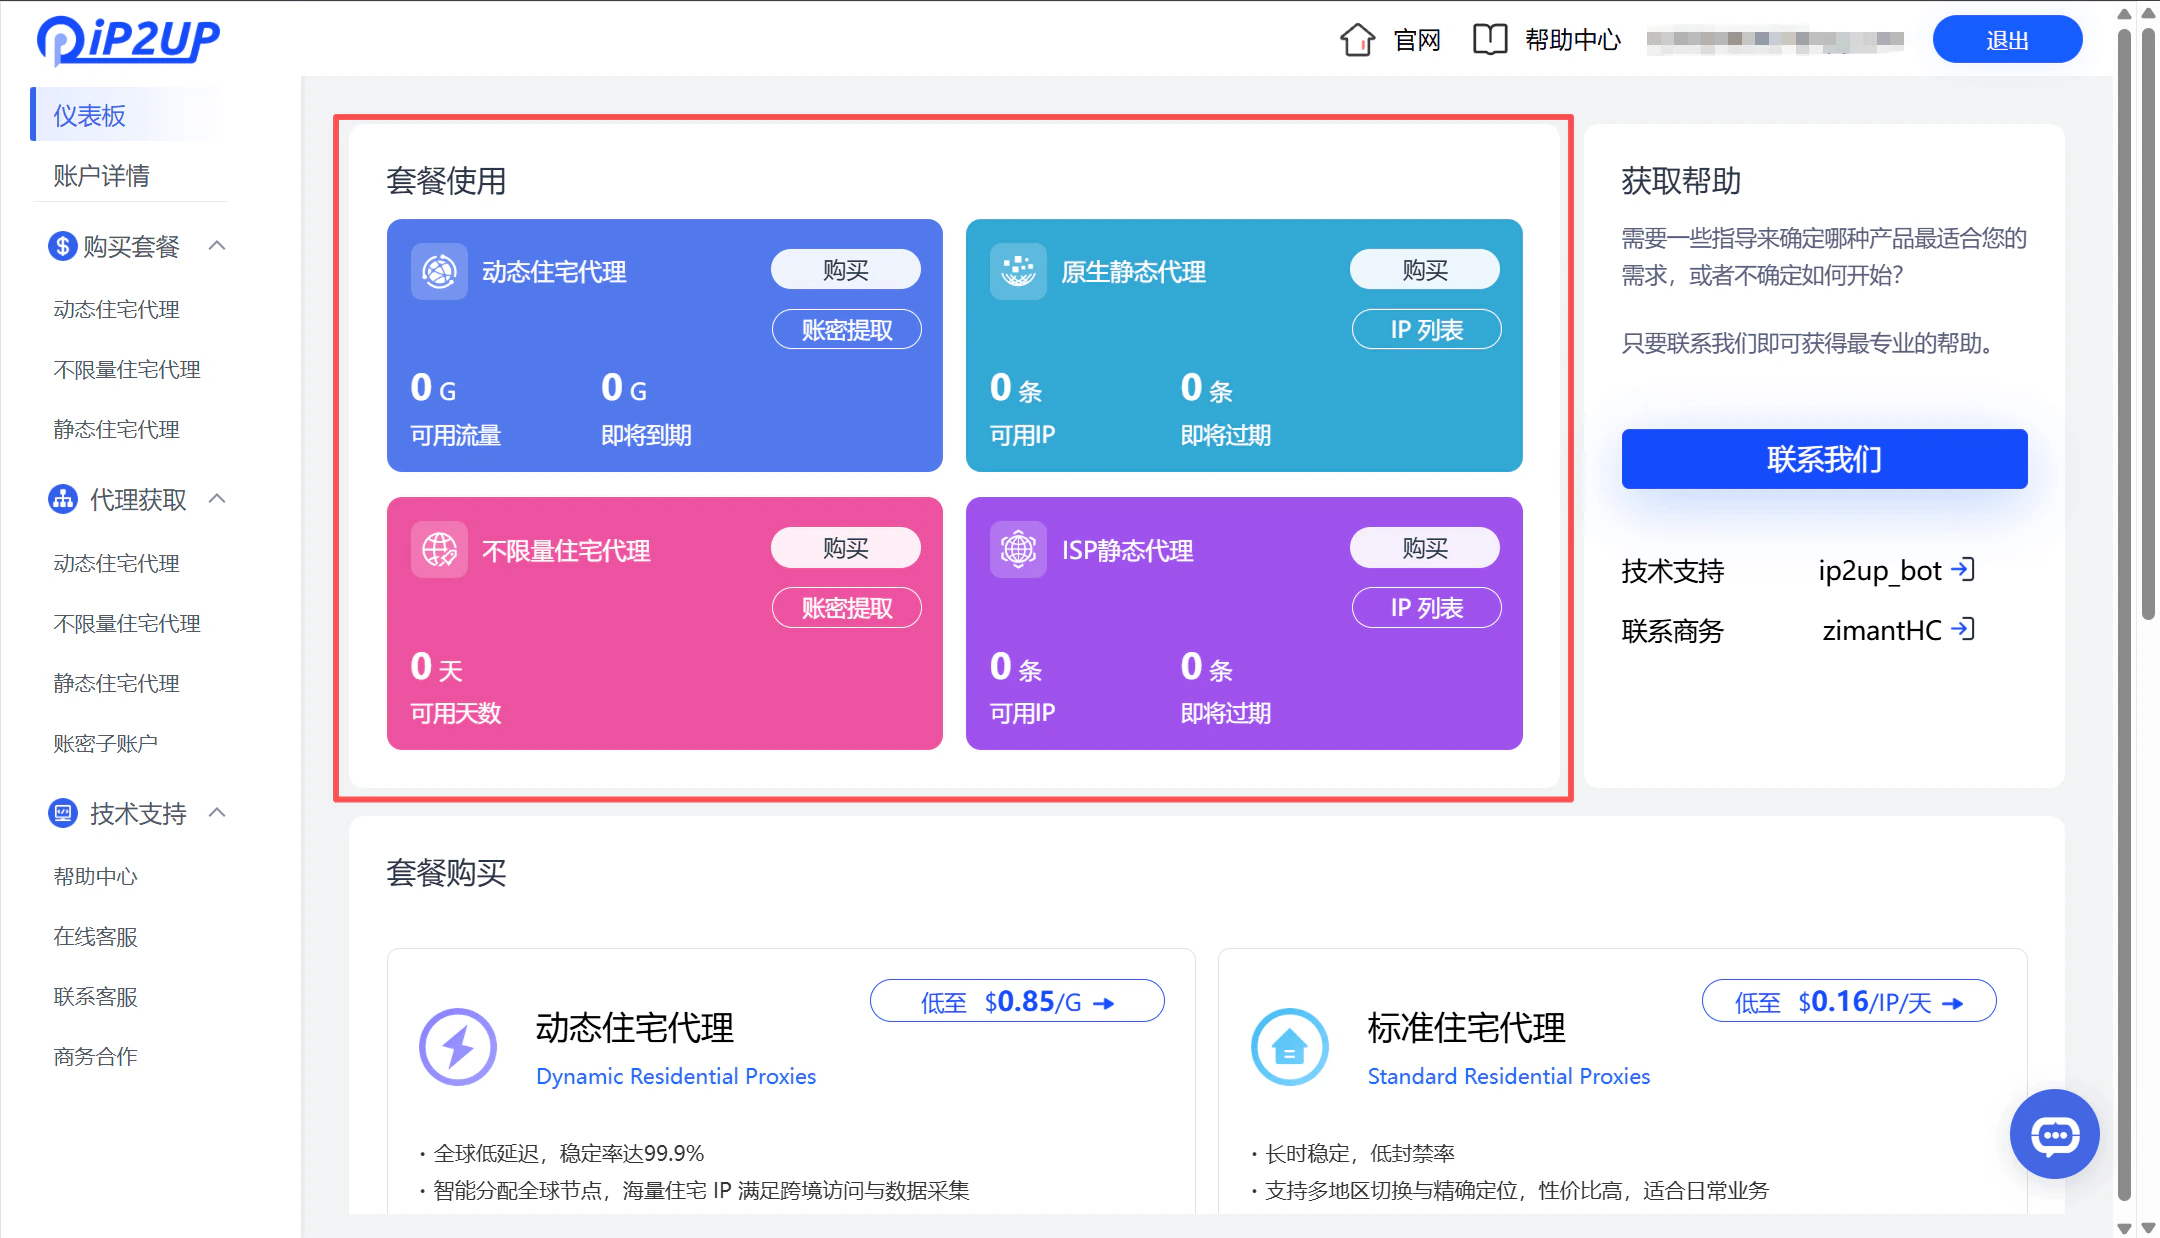Open 帮助中心 via the book icon

[1489, 39]
